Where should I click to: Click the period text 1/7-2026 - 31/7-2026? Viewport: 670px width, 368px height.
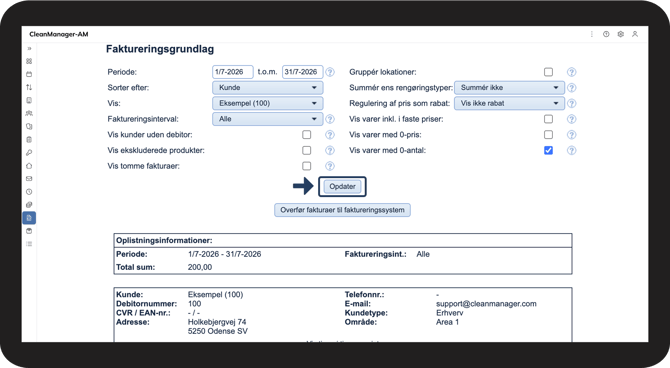pos(224,254)
